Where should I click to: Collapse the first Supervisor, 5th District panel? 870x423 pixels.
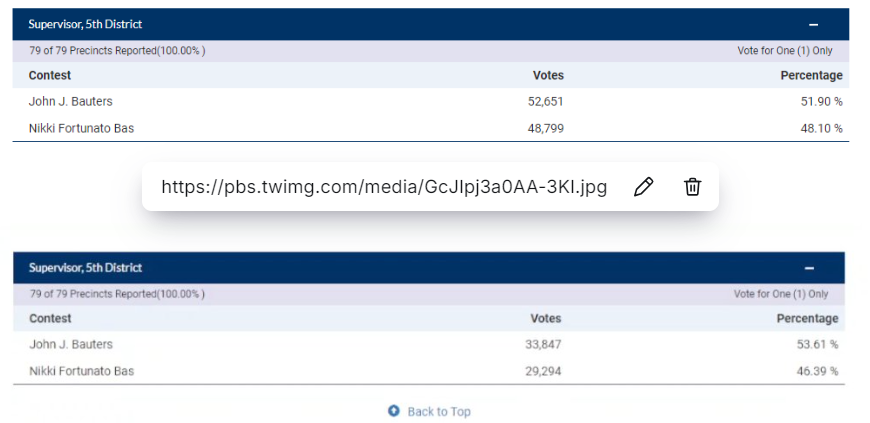click(x=814, y=25)
